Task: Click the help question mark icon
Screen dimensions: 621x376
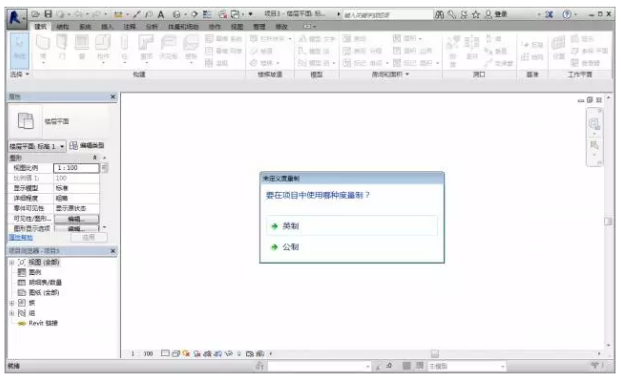Action: tap(567, 14)
